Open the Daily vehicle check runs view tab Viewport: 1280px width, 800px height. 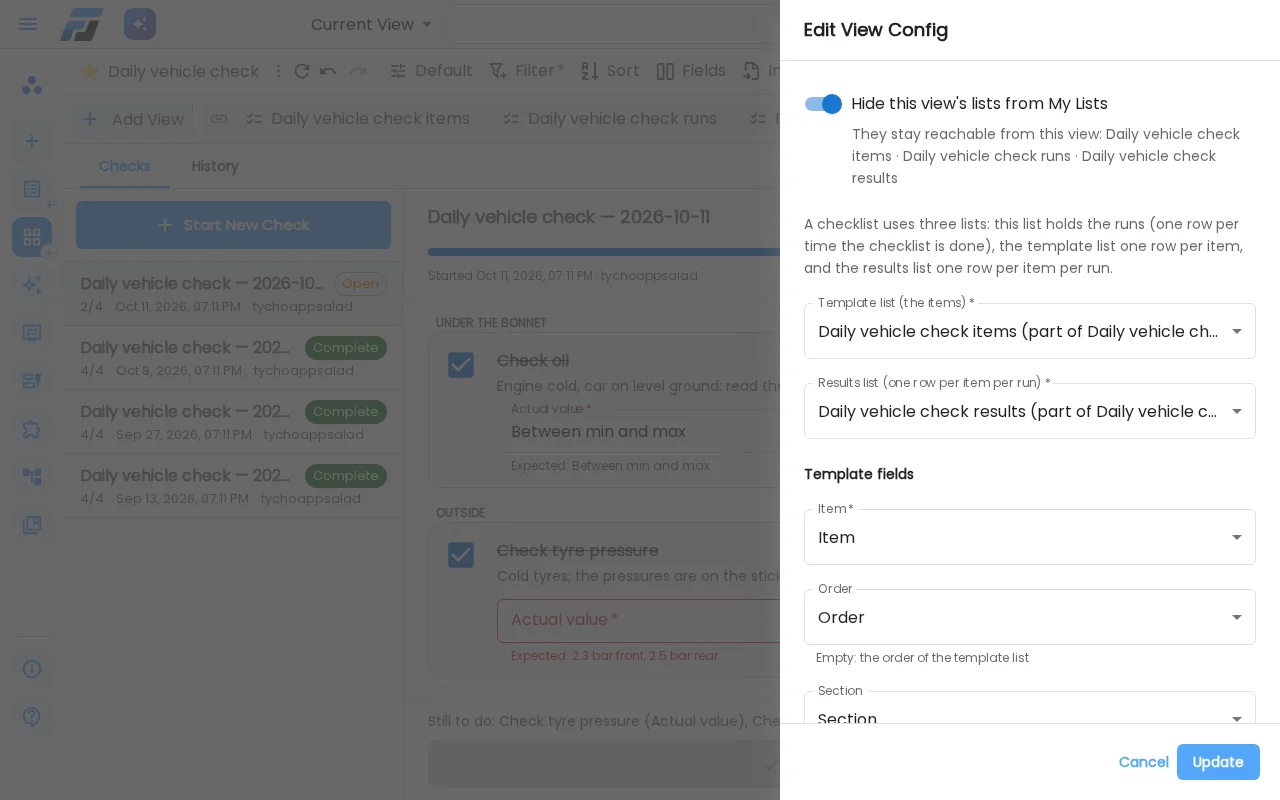(x=610, y=119)
